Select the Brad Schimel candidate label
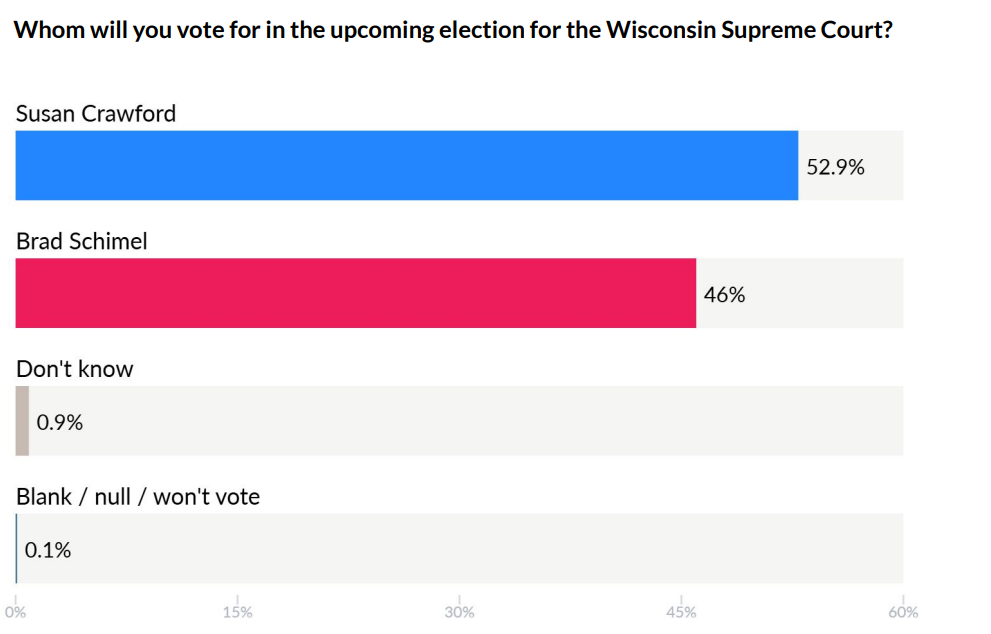The height and width of the screenshot is (634, 991). coord(82,241)
